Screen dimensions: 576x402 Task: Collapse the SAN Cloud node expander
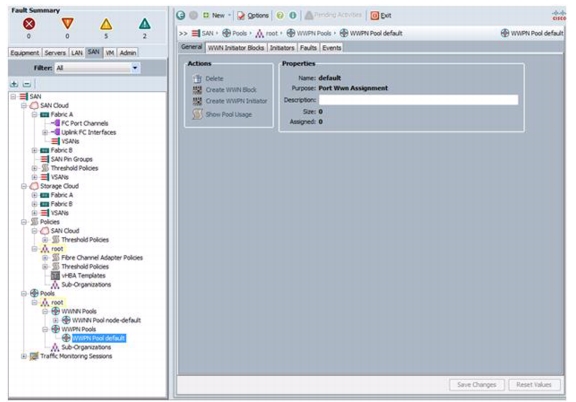pyautogui.click(x=24, y=105)
